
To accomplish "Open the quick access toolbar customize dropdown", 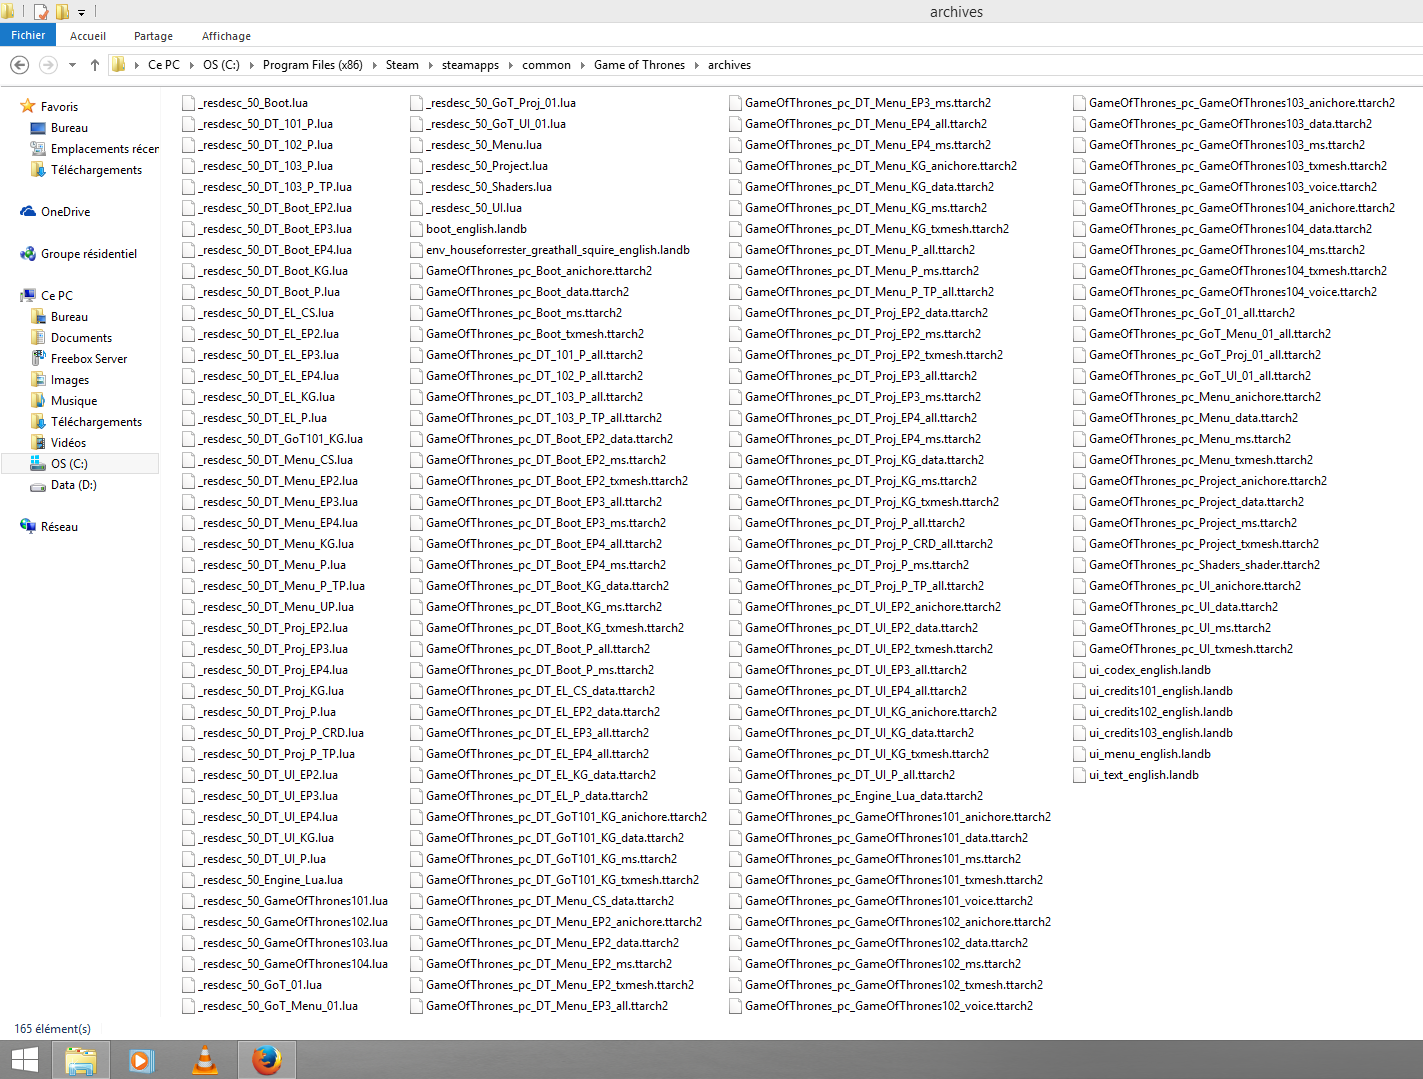I will coord(82,12).
